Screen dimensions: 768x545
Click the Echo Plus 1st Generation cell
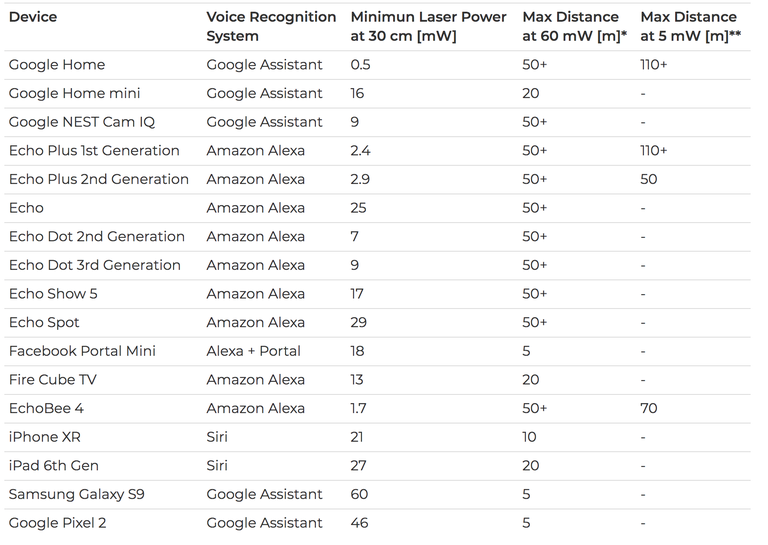coord(94,150)
